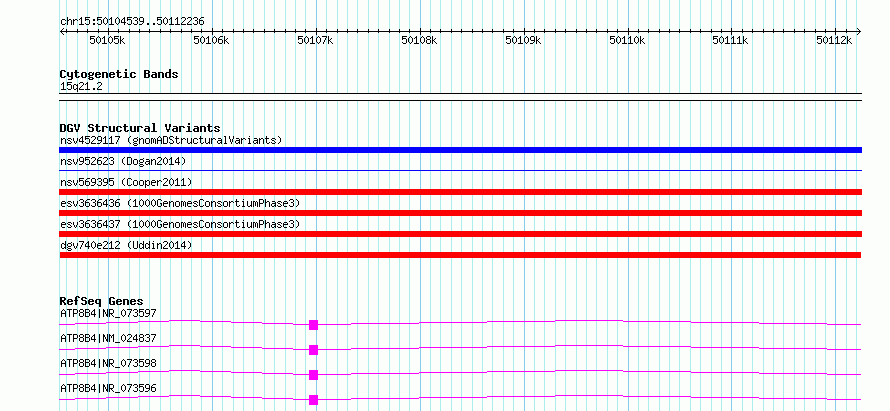Viewport: 890px width, 411px height.
Task: Open variant esv3636437 label
Action: point(180,224)
